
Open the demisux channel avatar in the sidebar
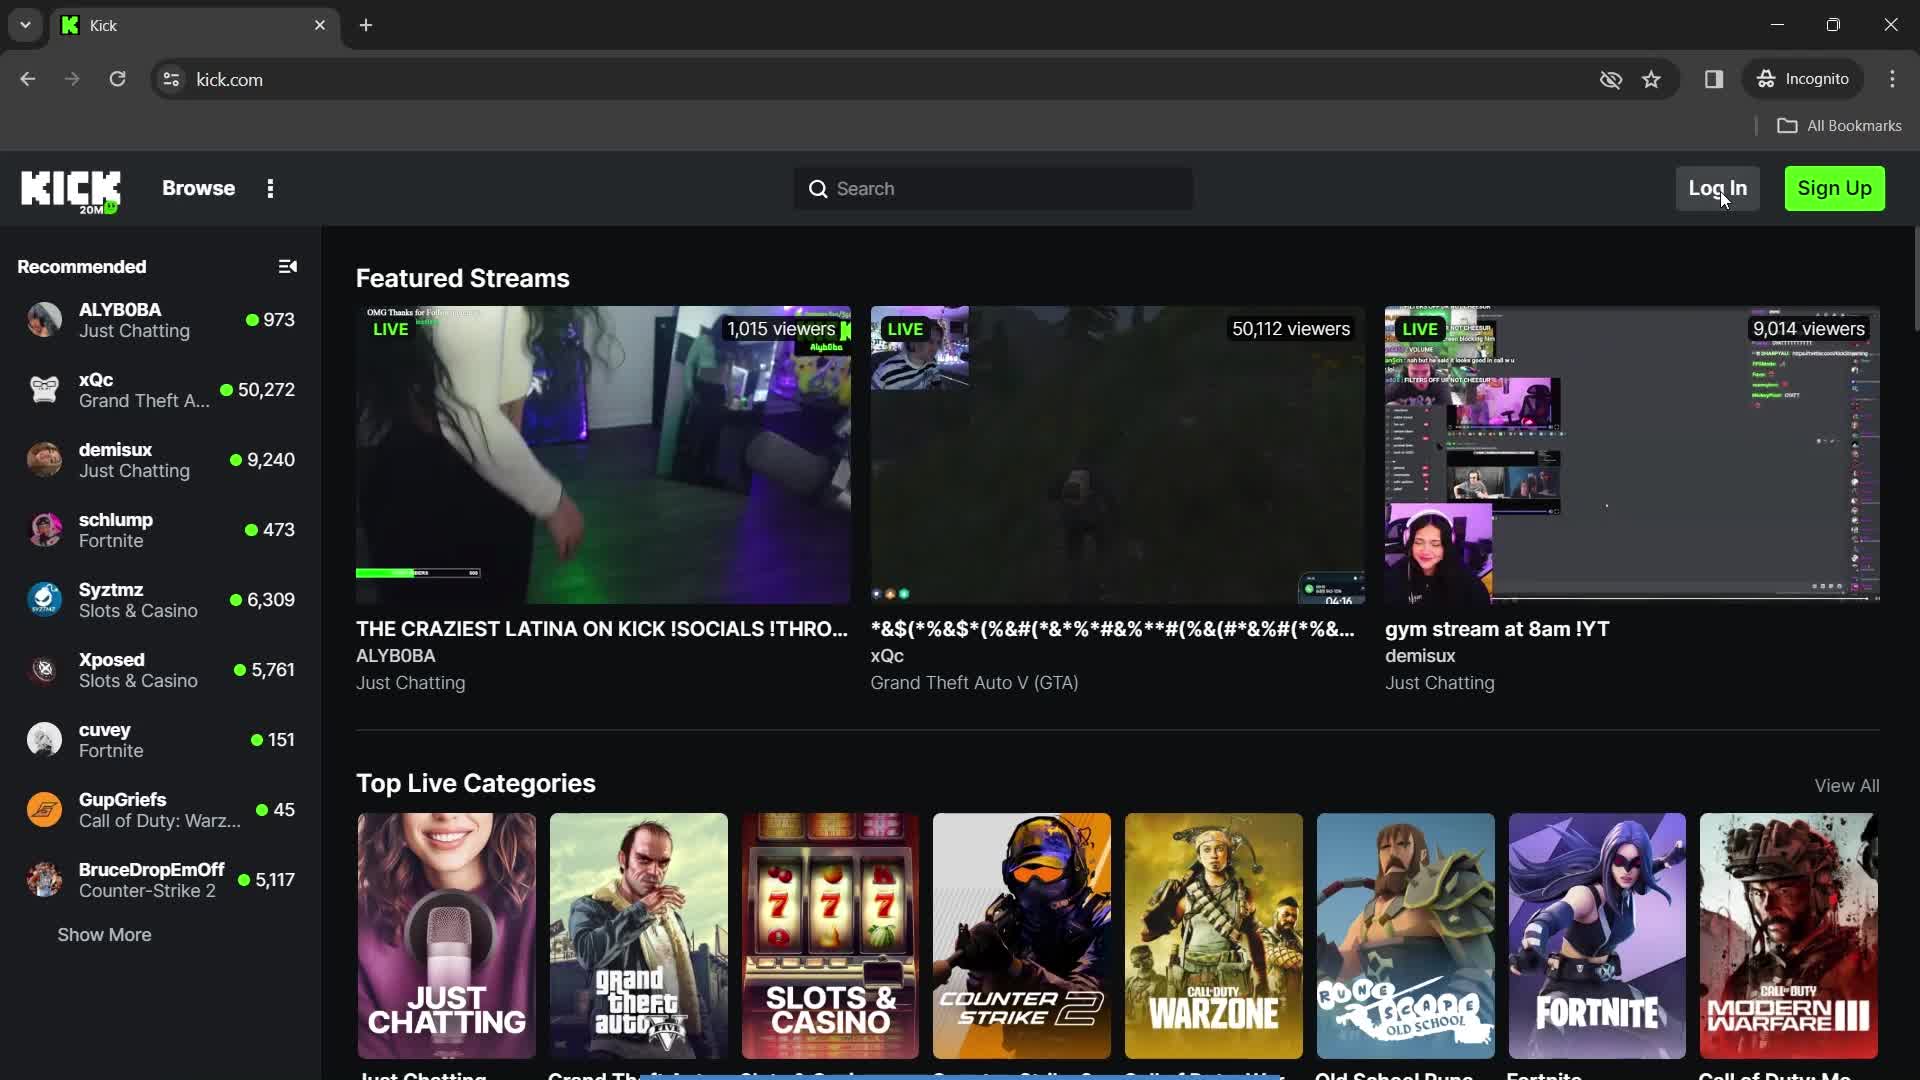click(44, 460)
